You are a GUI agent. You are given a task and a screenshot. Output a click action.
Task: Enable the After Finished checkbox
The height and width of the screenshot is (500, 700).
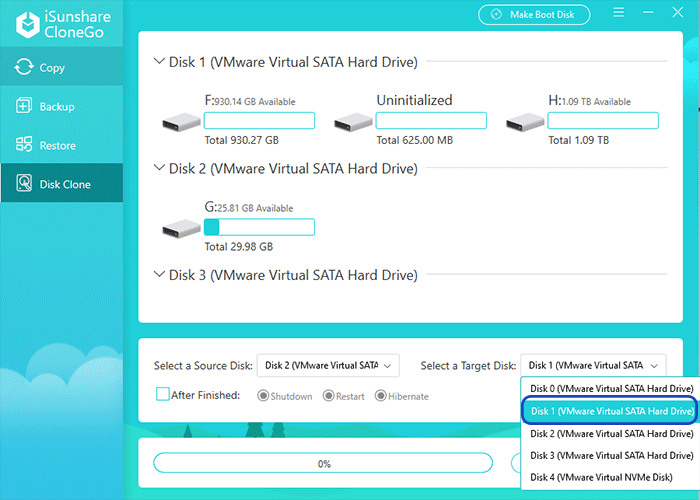click(162, 395)
